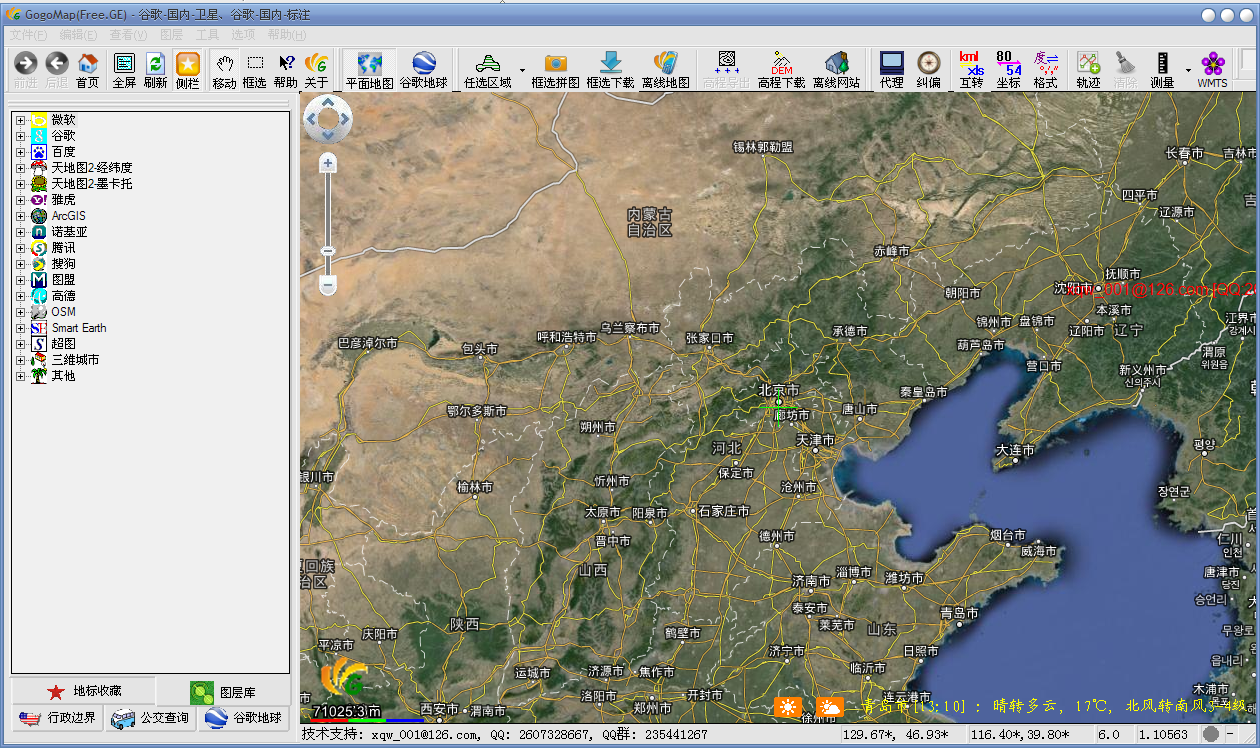
Task: Select the 纠偏 compass icon
Action: (x=929, y=70)
